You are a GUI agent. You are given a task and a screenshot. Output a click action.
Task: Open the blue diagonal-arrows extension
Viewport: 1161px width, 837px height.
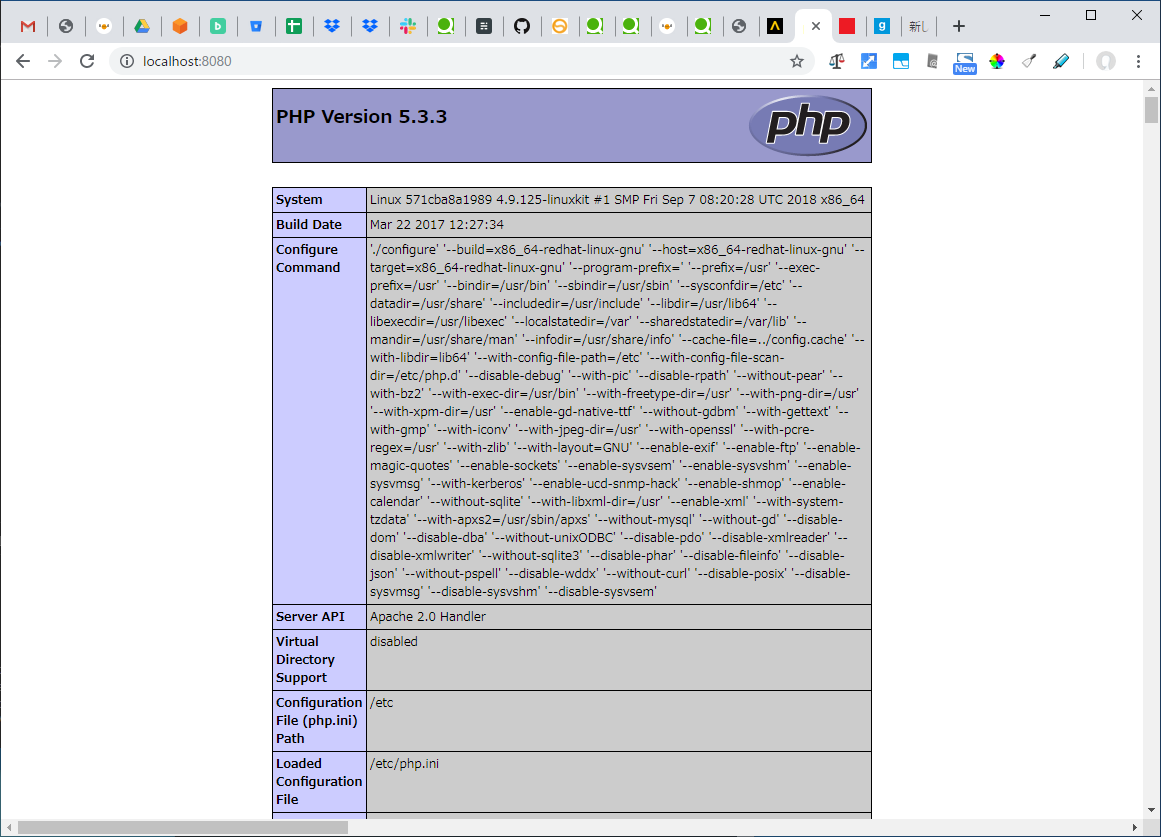(869, 61)
